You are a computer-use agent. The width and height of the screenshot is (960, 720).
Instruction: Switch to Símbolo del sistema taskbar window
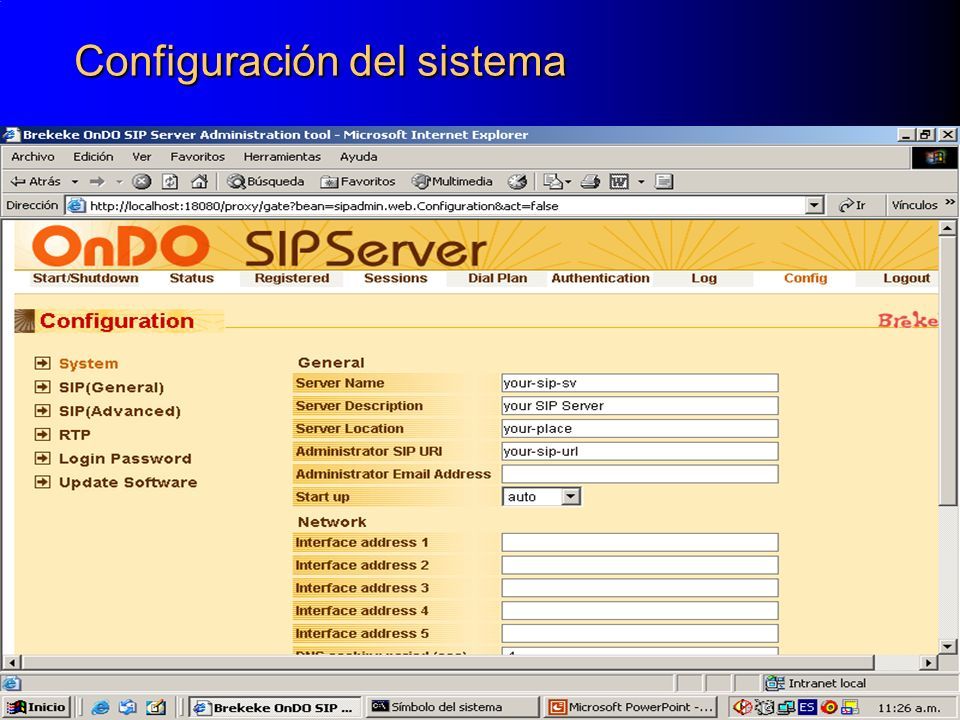[454, 707]
